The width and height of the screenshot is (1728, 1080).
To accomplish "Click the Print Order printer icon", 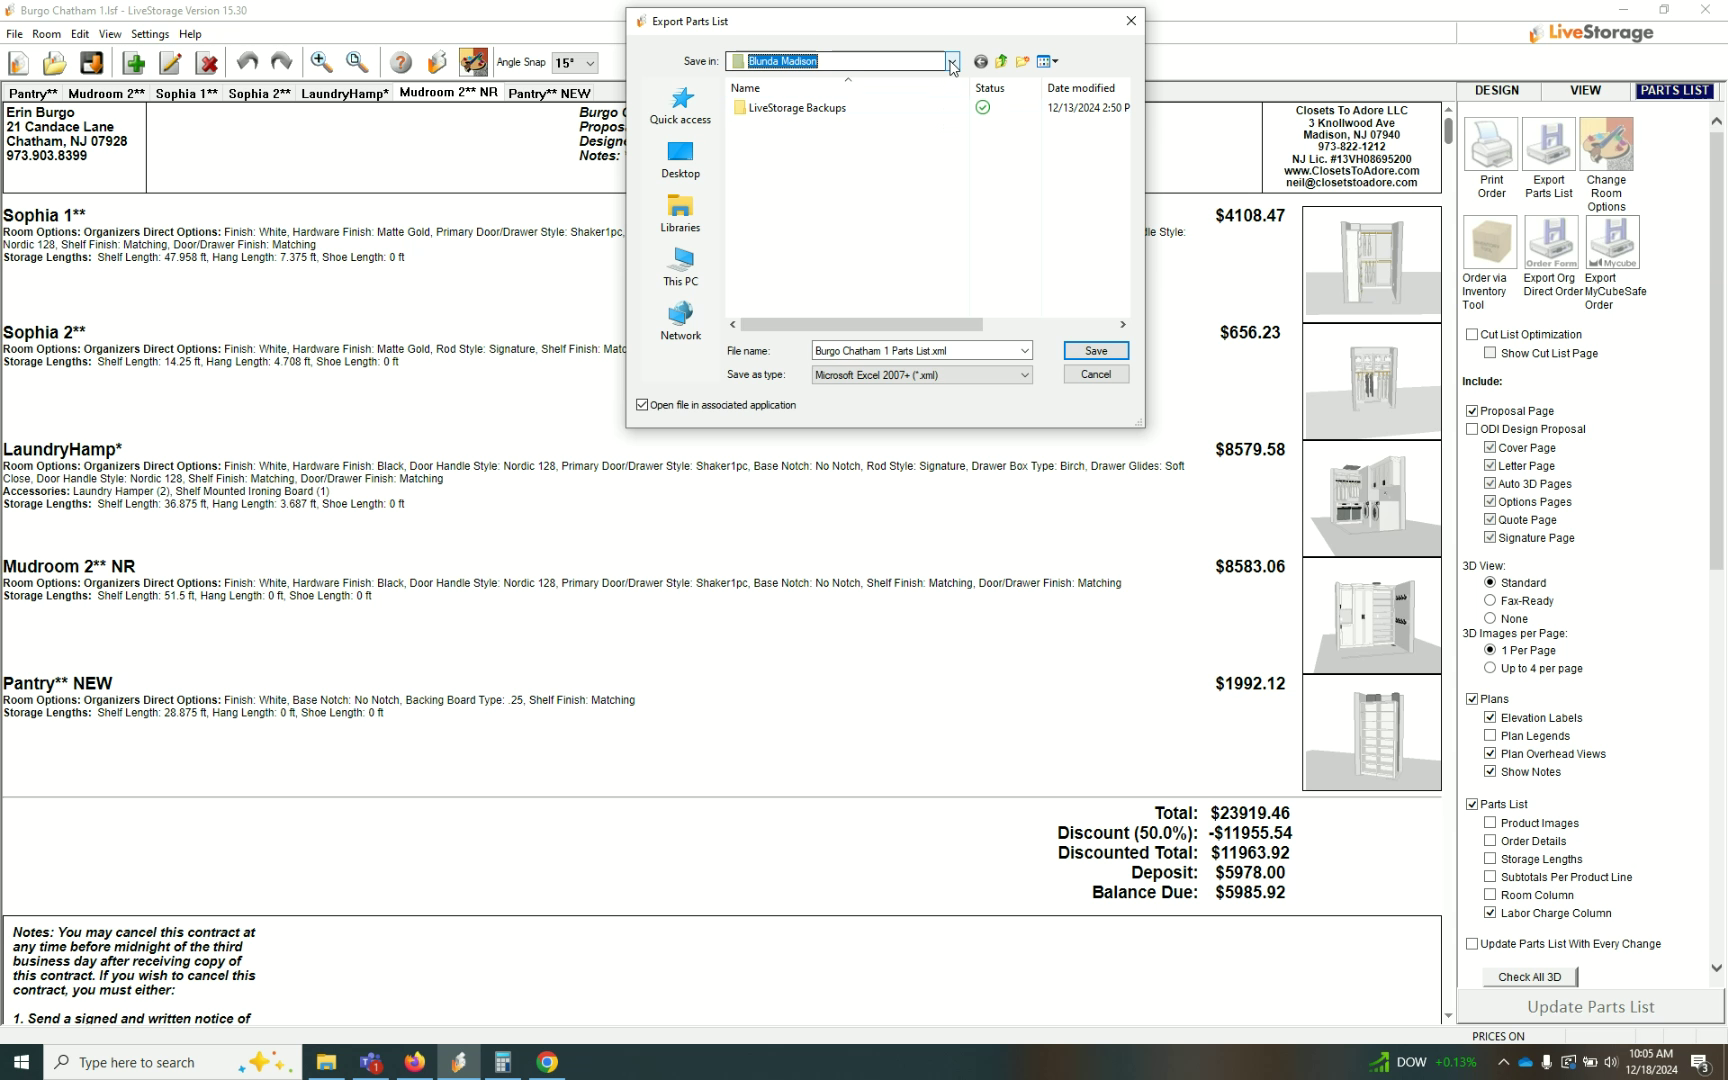I will [1491, 144].
